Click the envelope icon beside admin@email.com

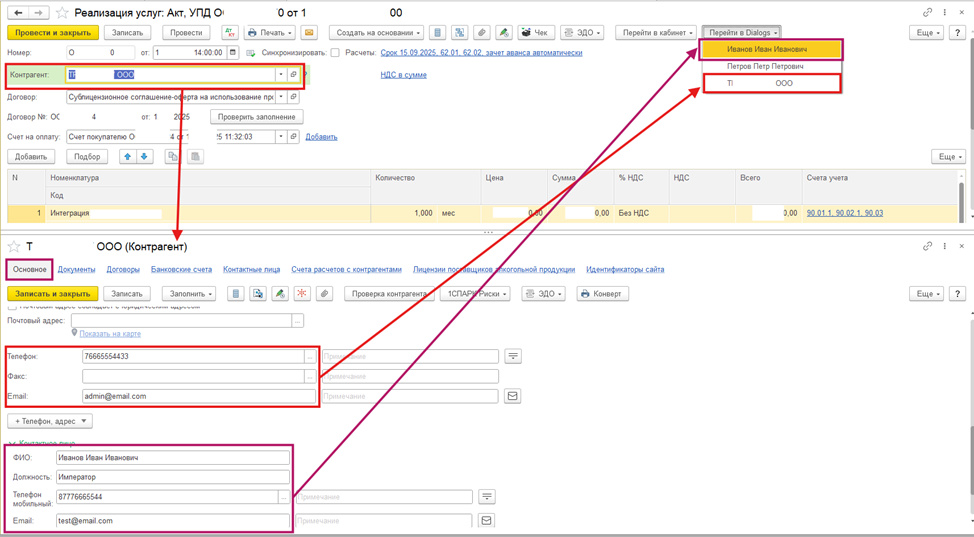tap(512, 396)
